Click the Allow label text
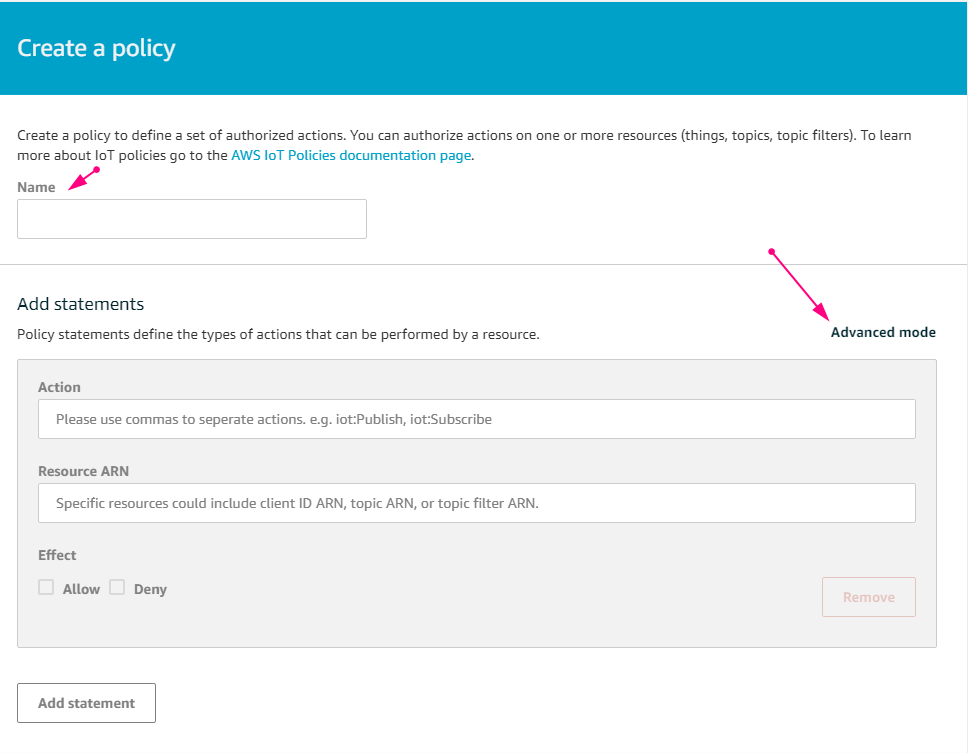 (x=81, y=589)
